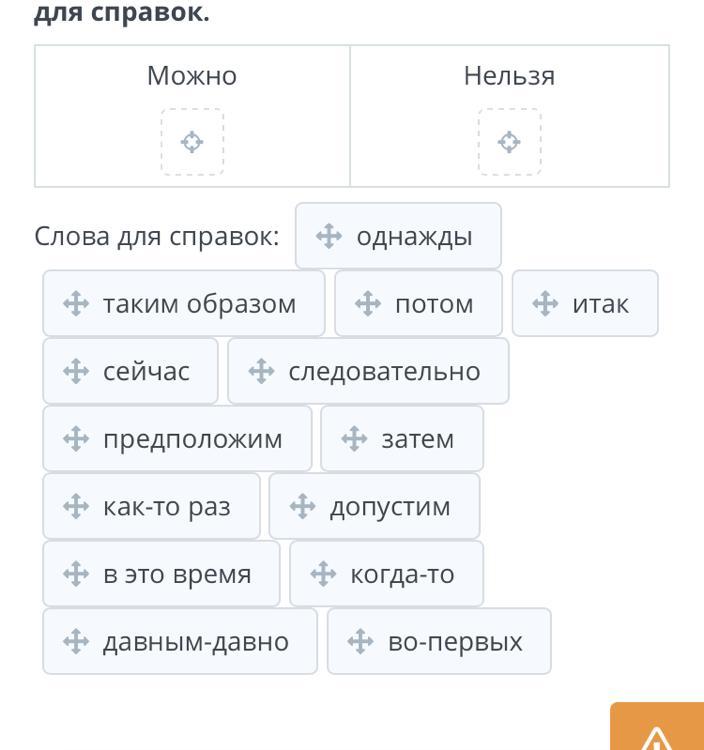Image resolution: width=704 pixels, height=750 pixels.
Task: Choose the 'во-первых' word chip
Action: tap(439, 641)
